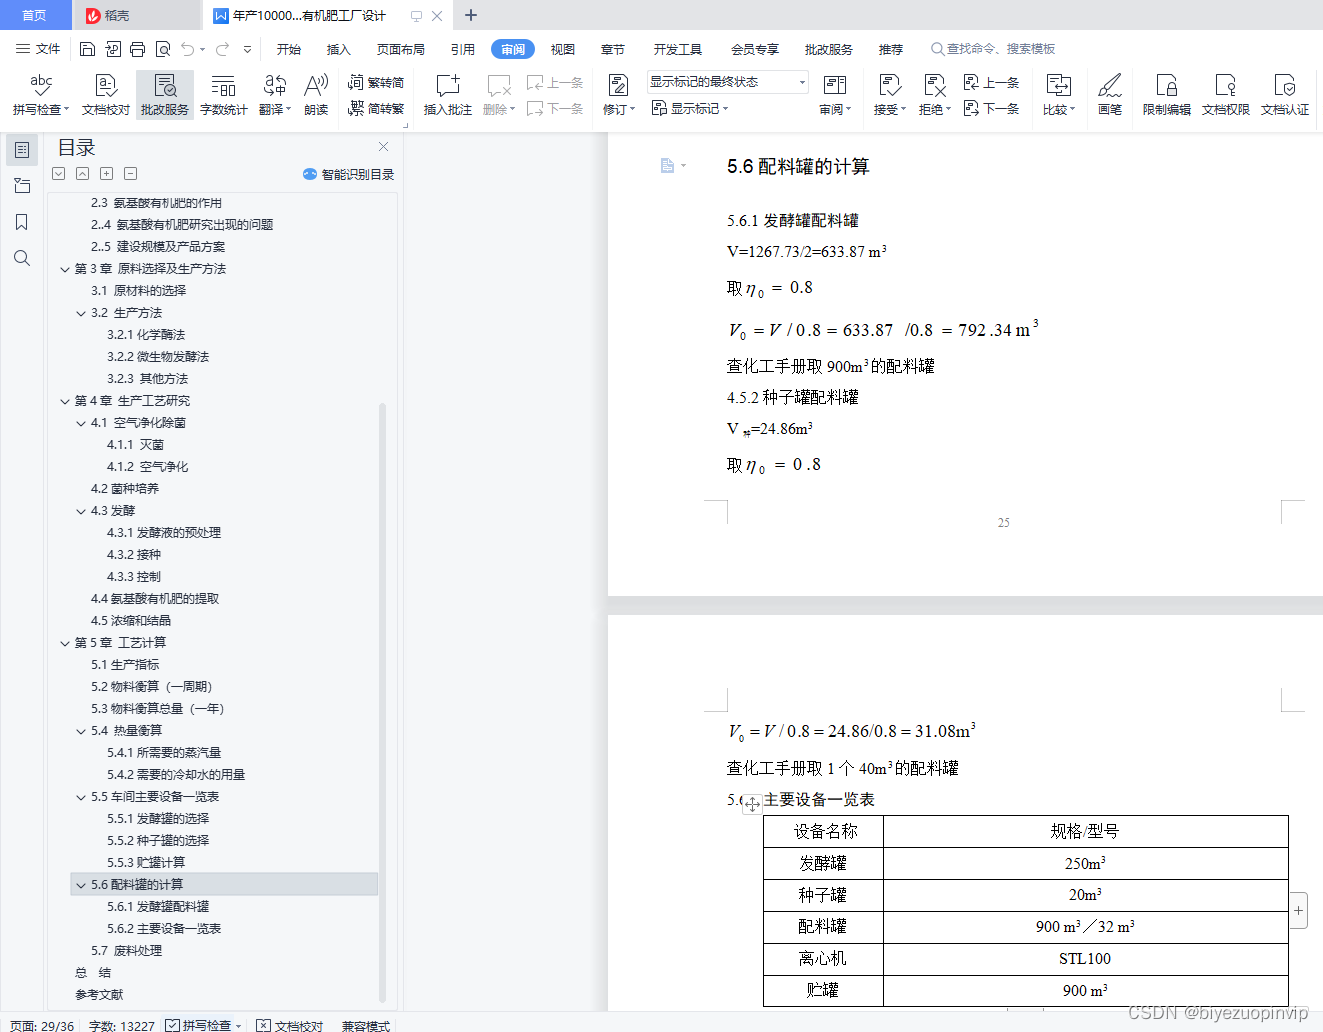
Task: Collapse 5.4 热量衡算 outline node
Action: pos(81,731)
